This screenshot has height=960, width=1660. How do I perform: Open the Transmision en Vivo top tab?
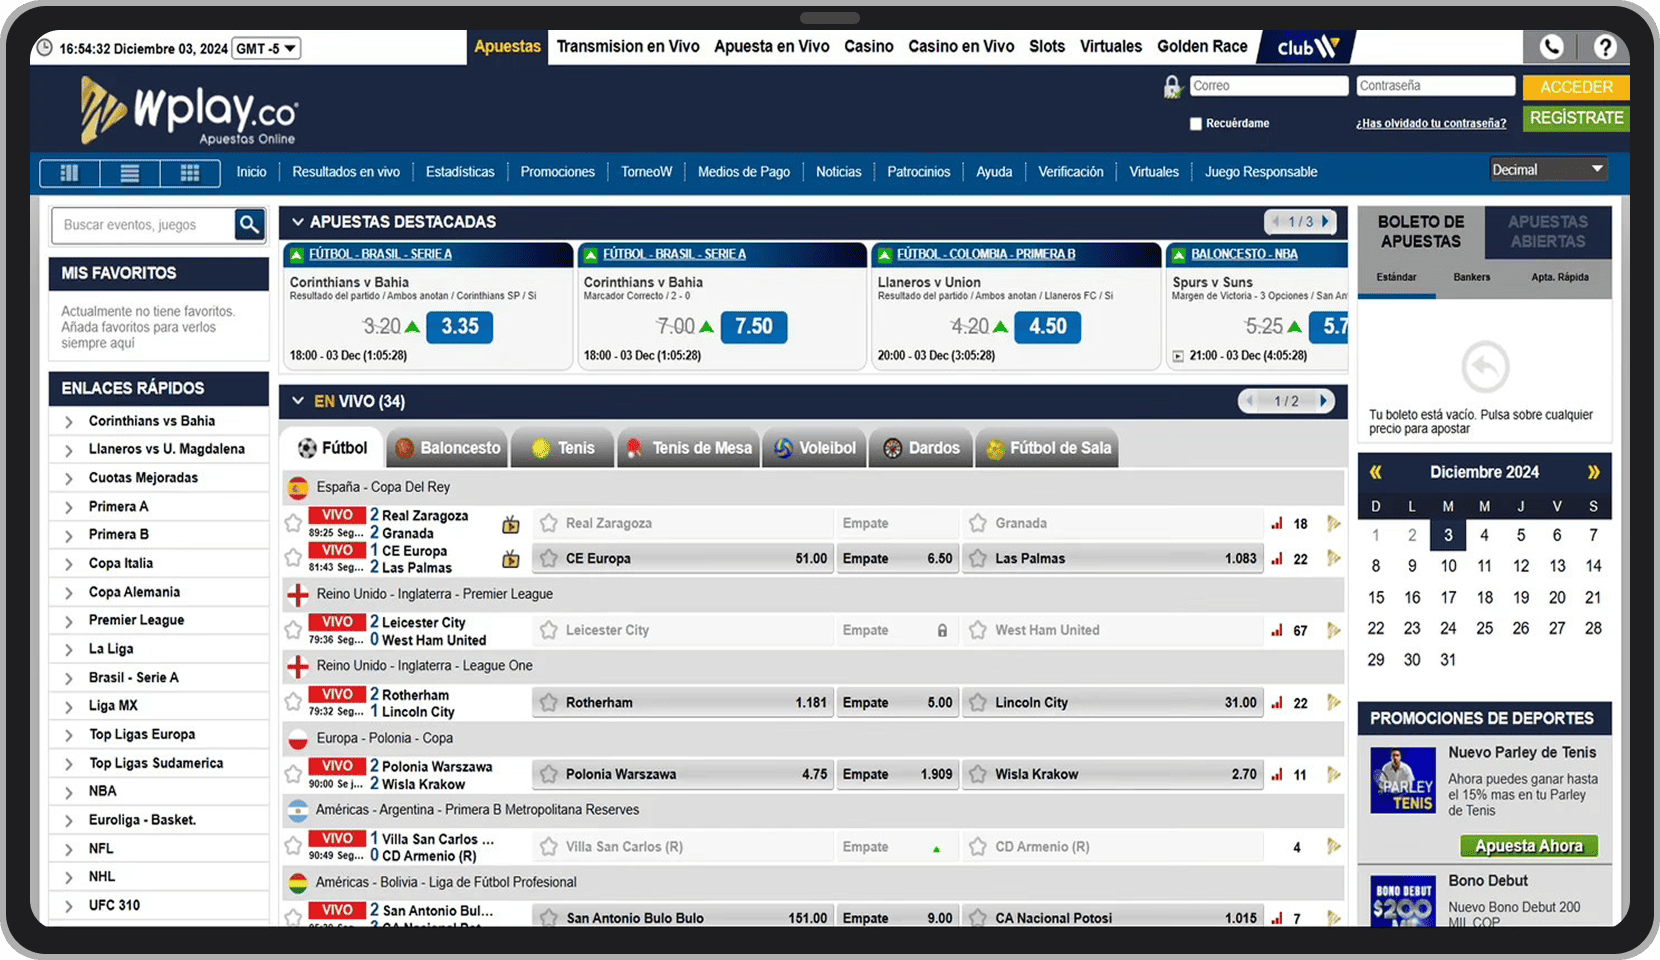[628, 47]
